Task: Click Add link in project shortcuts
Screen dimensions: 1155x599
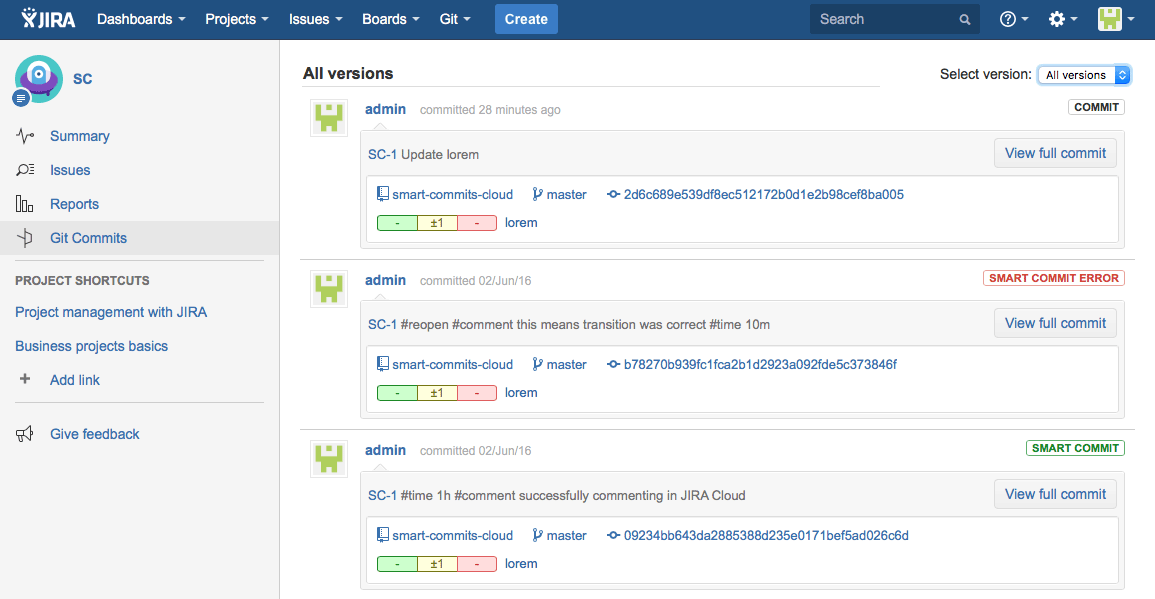Action: 74,380
